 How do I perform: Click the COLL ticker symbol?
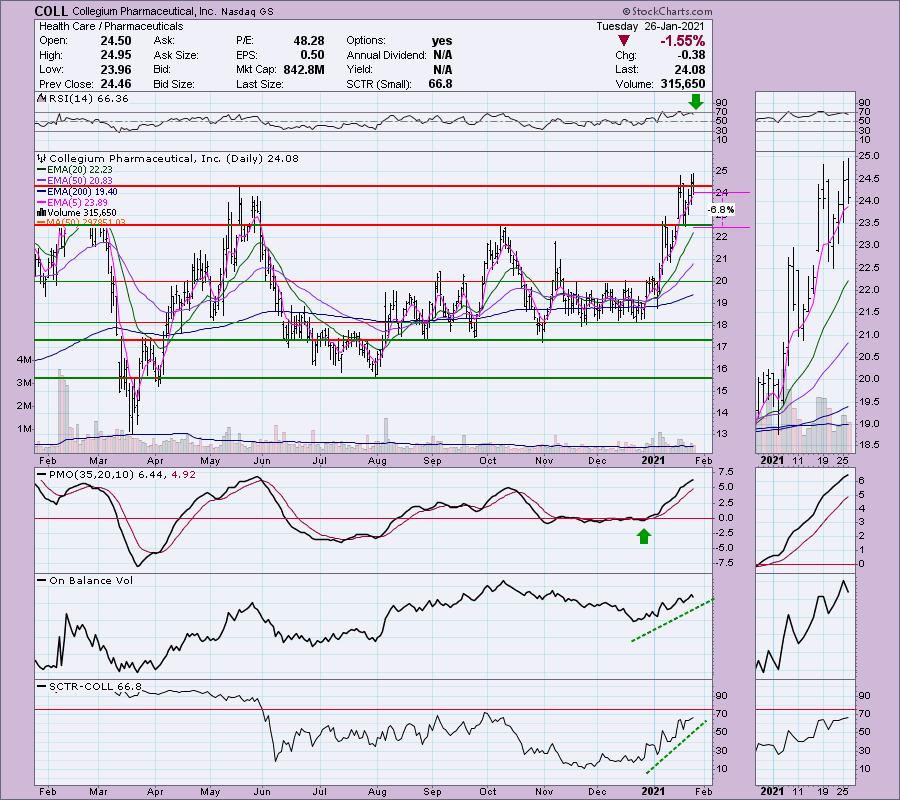tap(51, 11)
